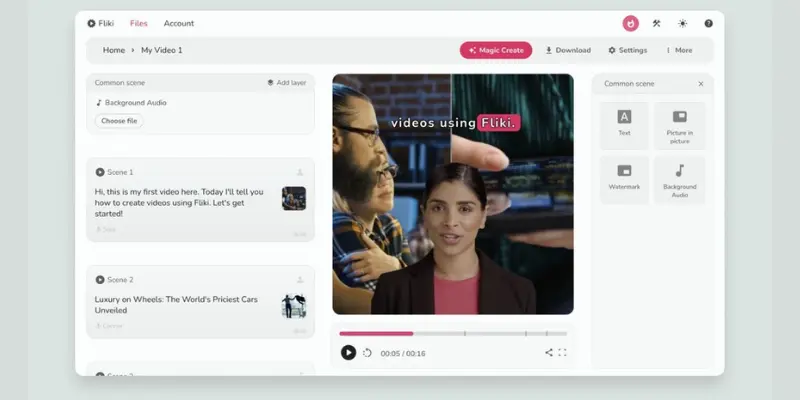Click the replay circular arrow icon
The height and width of the screenshot is (400, 800).
367,353
